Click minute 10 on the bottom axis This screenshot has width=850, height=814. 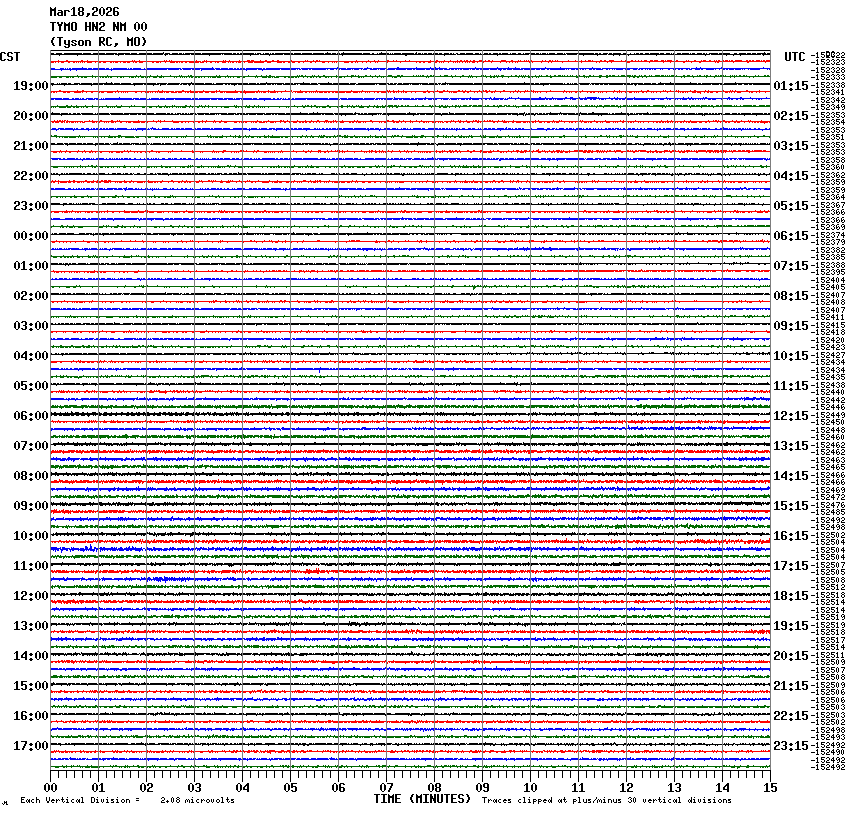click(530, 788)
